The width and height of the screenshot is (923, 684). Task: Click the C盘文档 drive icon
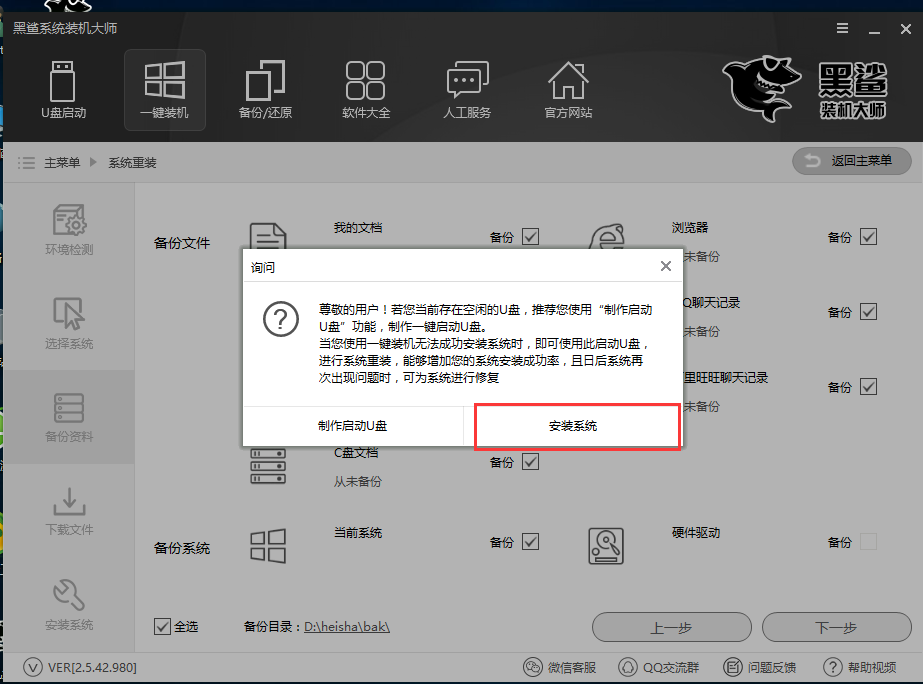[x=268, y=466]
